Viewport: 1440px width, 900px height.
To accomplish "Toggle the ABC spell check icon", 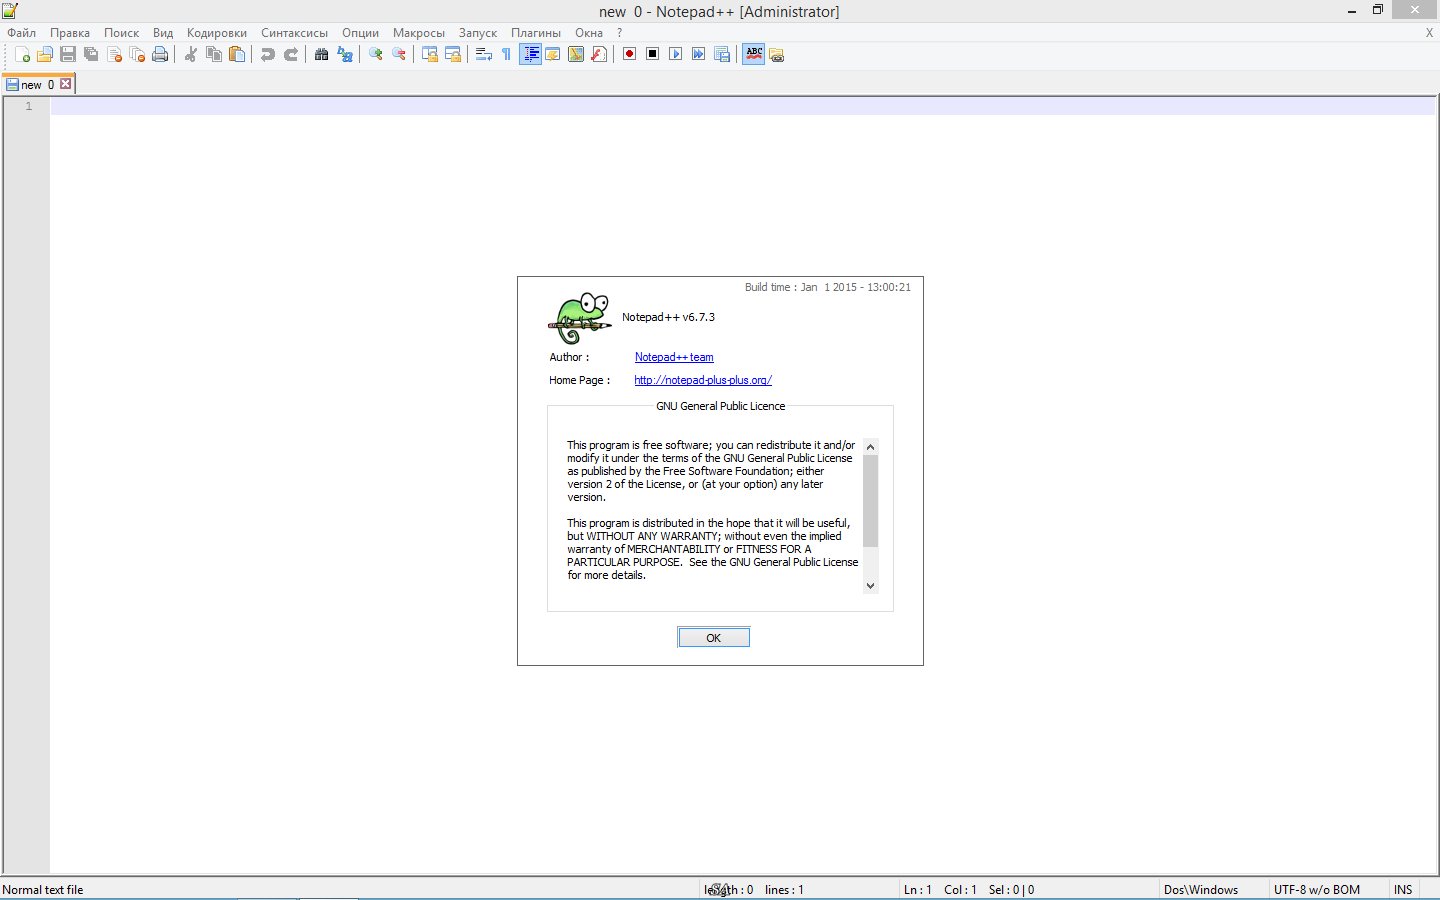I will [x=754, y=54].
